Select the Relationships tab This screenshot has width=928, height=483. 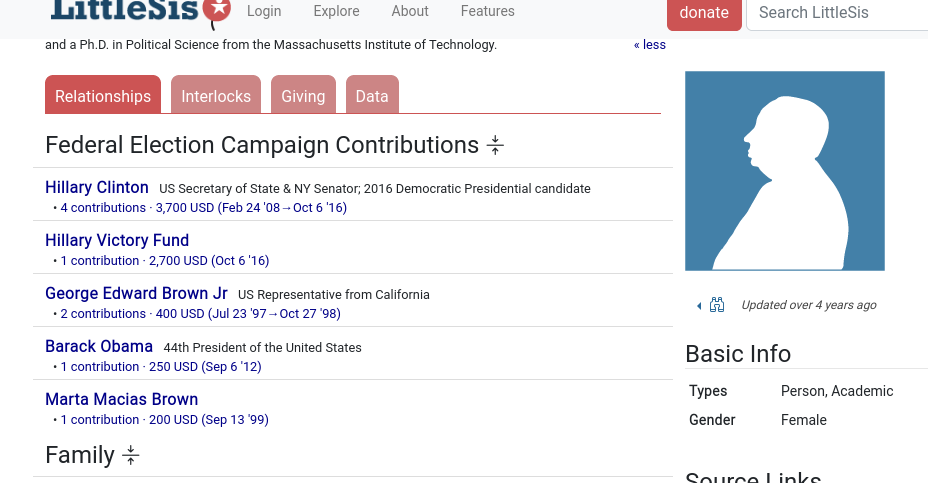pyautogui.click(x=103, y=95)
